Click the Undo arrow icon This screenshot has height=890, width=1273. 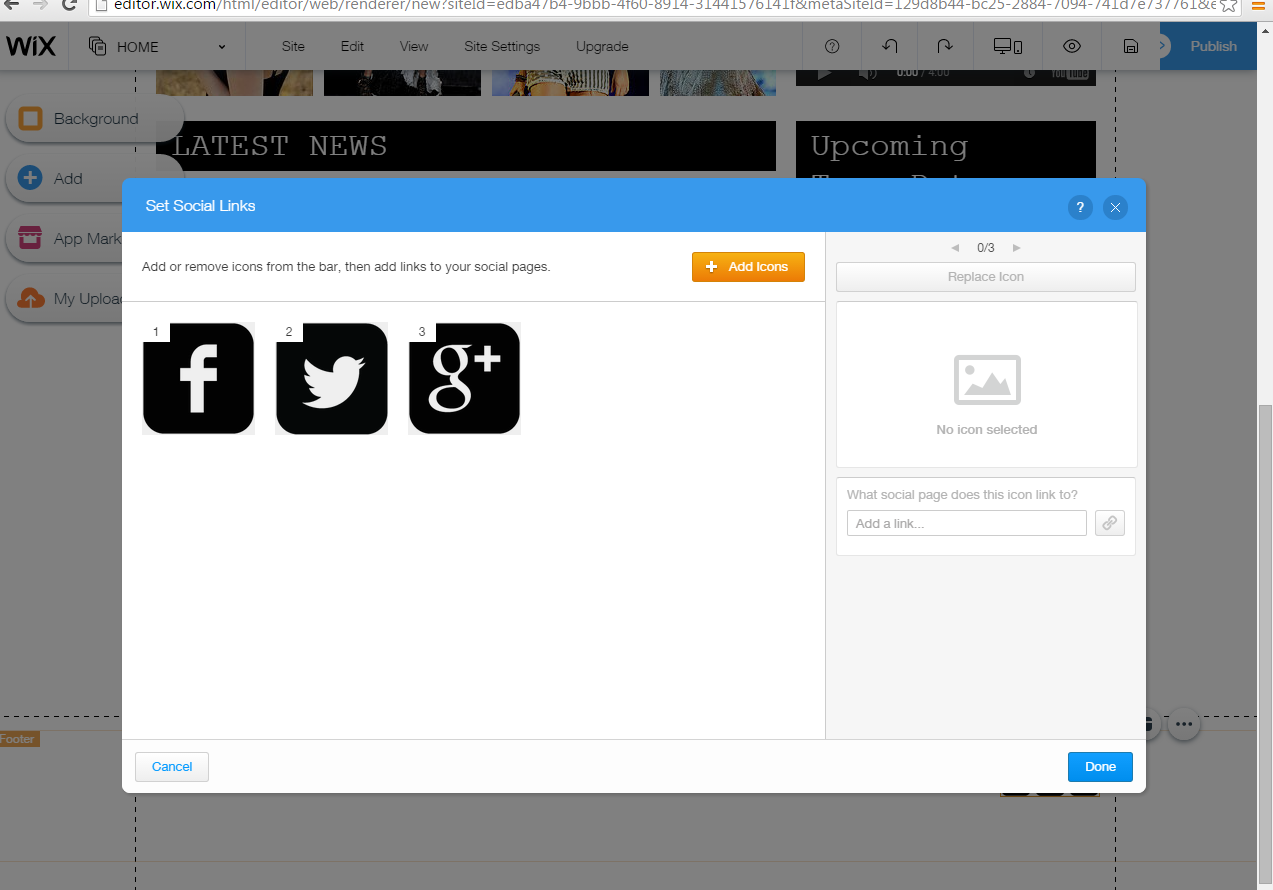pos(890,46)
